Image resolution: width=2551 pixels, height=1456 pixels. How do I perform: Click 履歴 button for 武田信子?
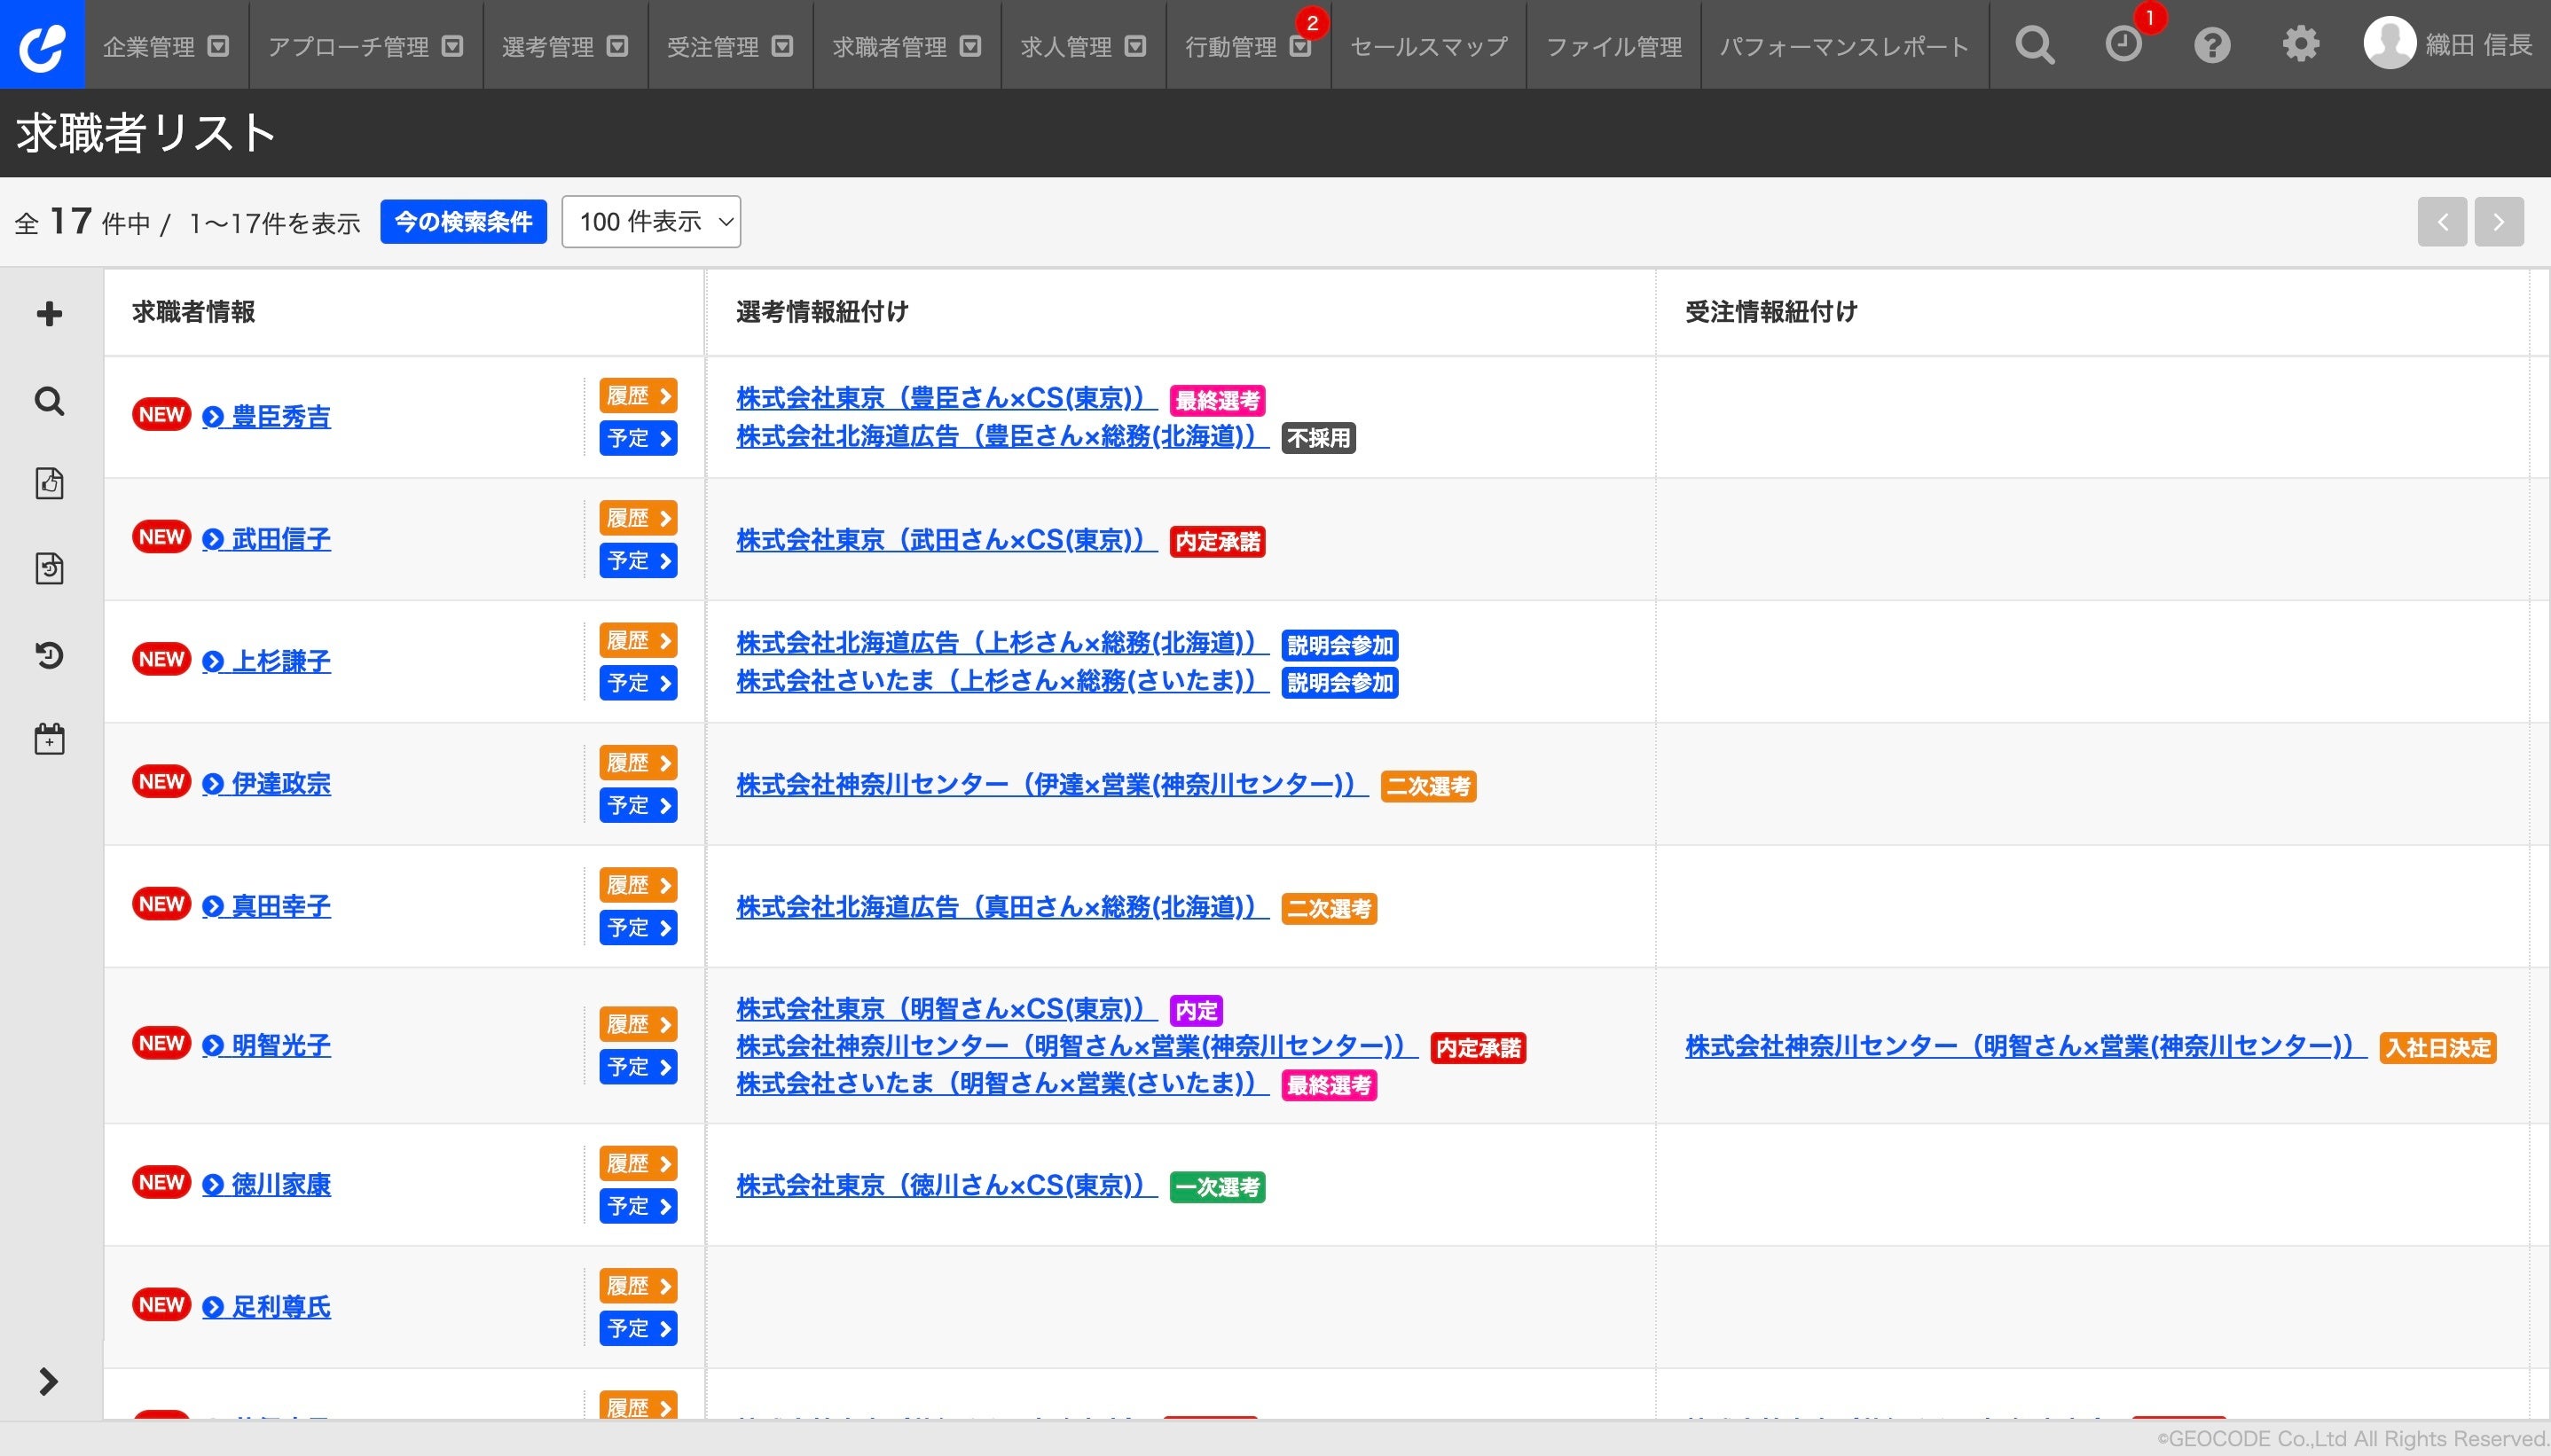638,518
